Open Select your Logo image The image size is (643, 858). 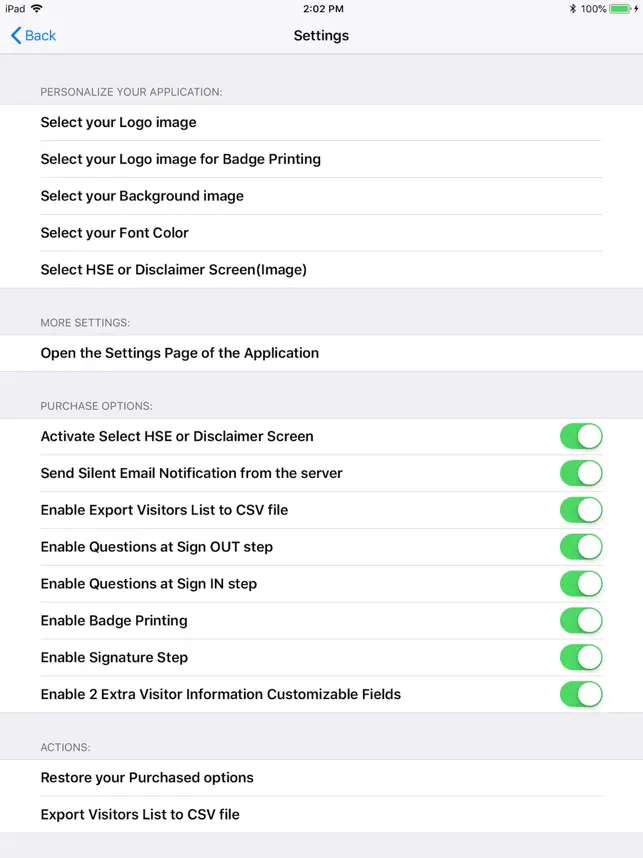click(x=321, y=123)
